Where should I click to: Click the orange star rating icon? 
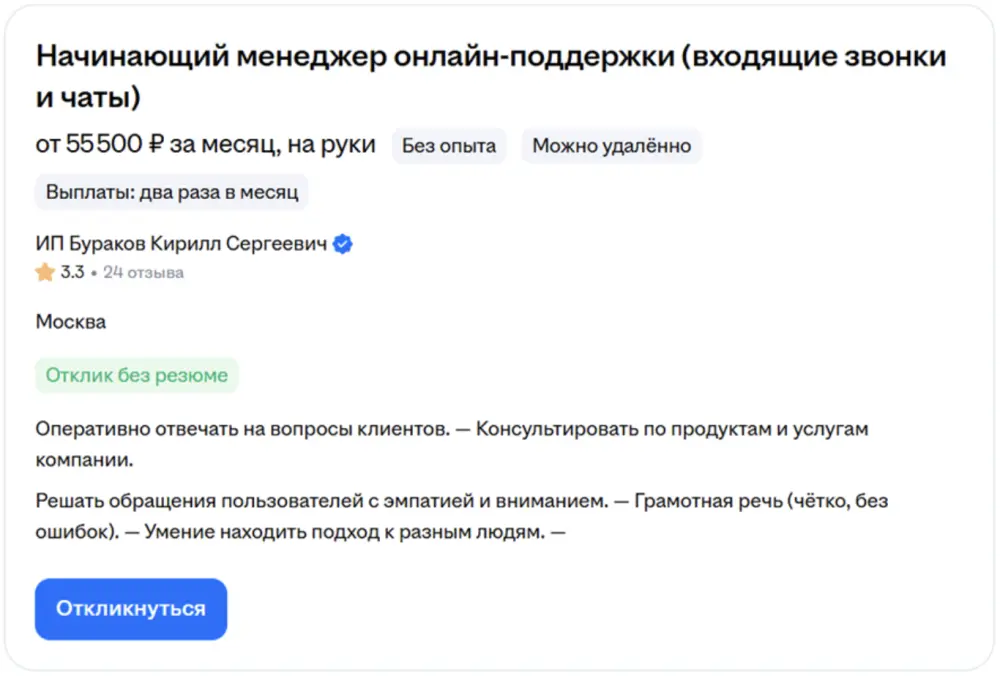pyautogui.click(x=45, y=272)
